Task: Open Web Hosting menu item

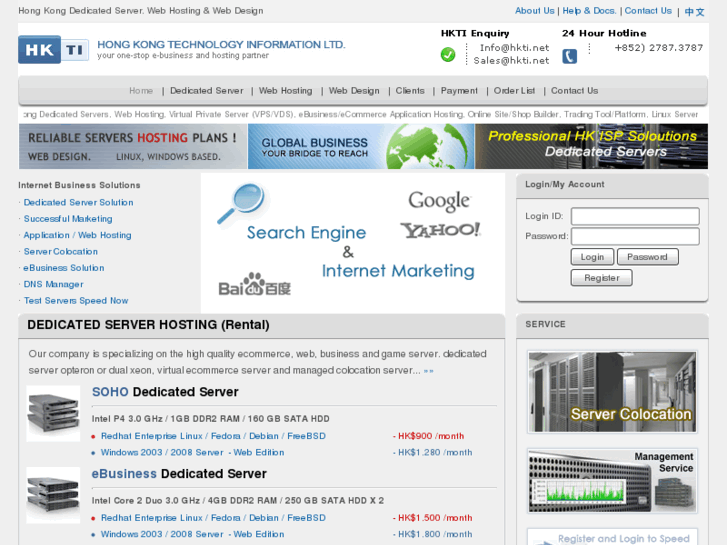Action: tap(286, 91)
